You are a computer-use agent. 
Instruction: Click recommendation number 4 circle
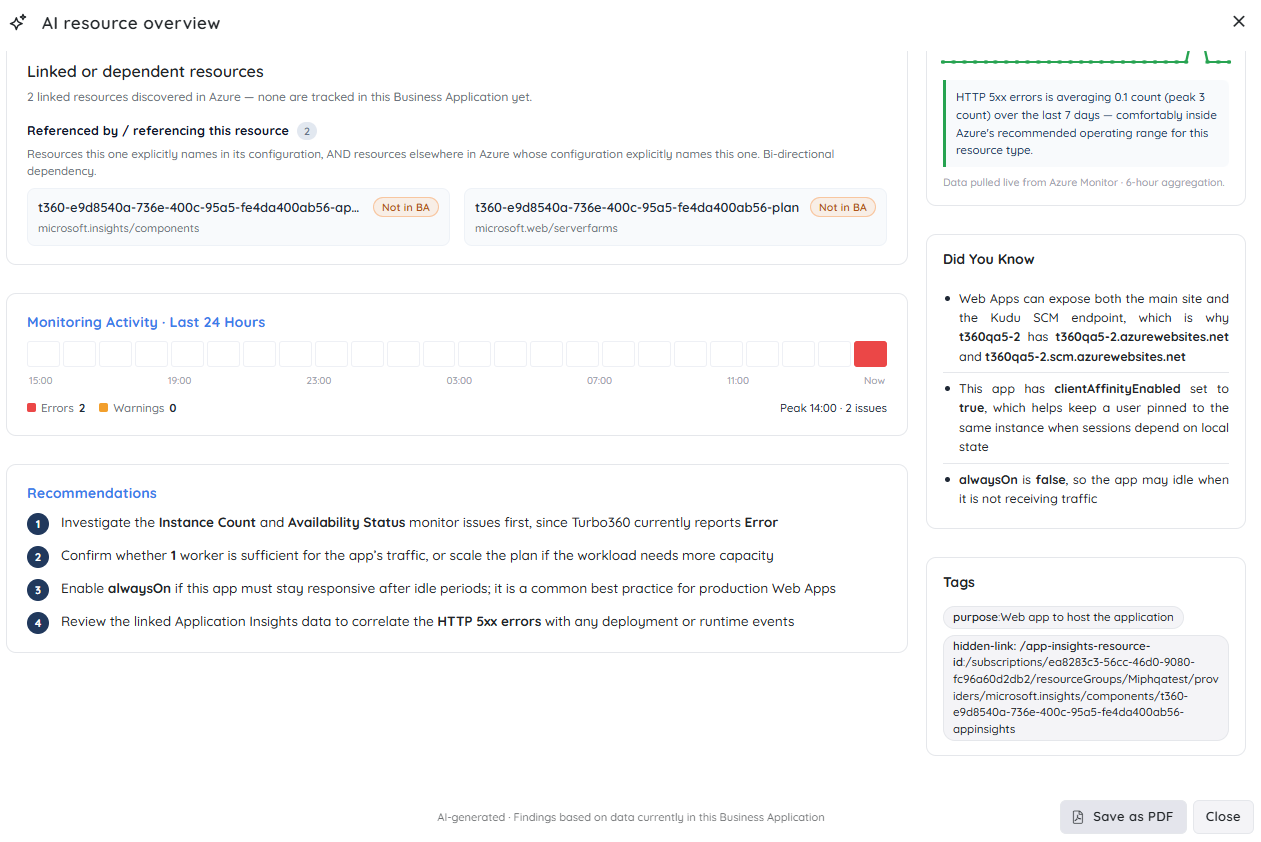(x=38, y=623)
